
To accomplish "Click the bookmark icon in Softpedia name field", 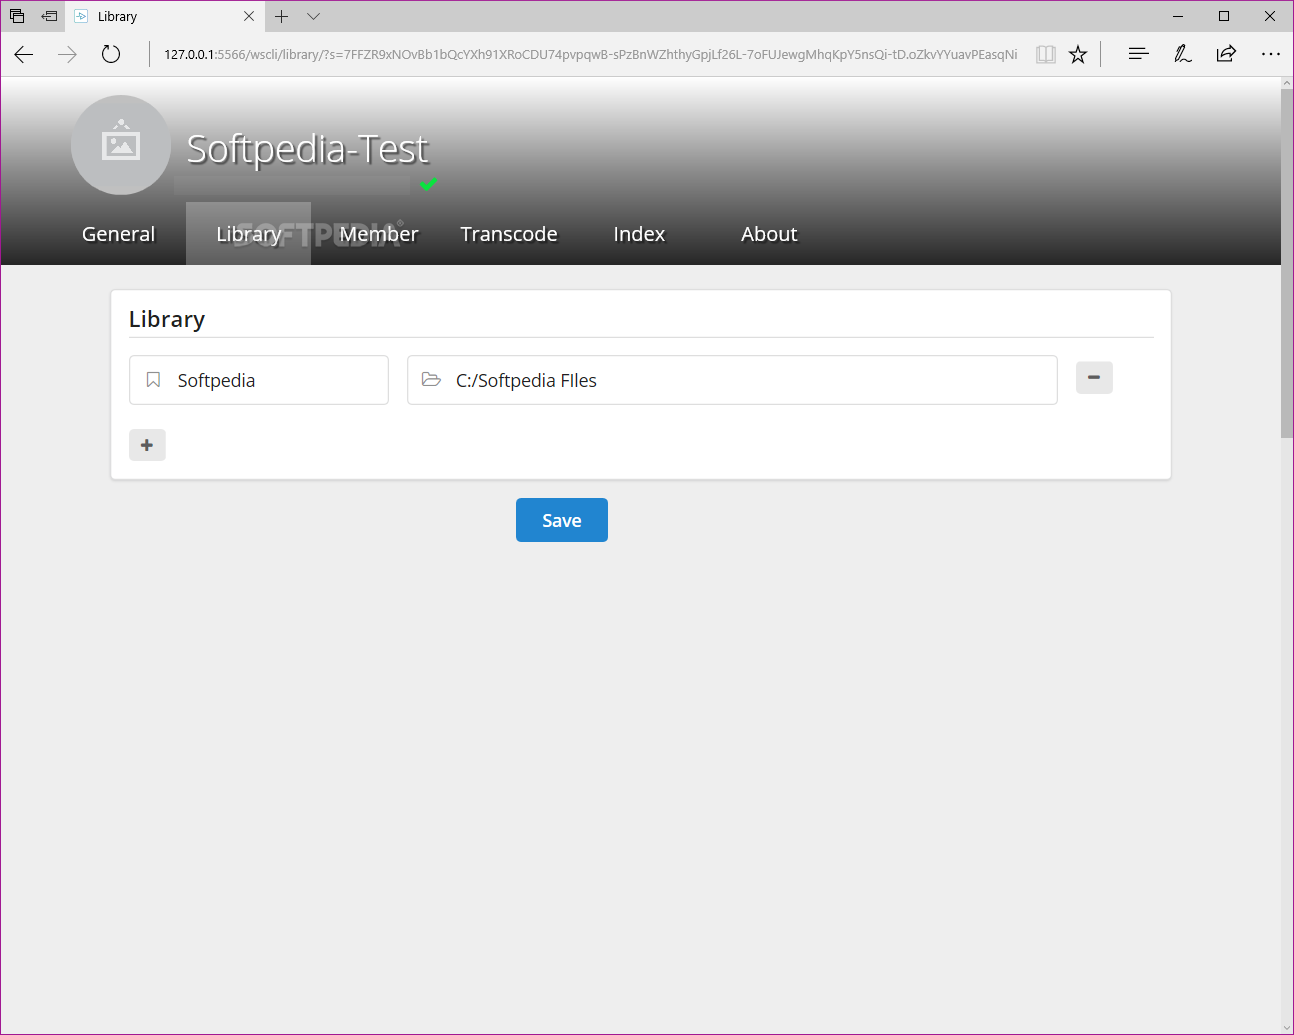I will click(x=153, y=380).
